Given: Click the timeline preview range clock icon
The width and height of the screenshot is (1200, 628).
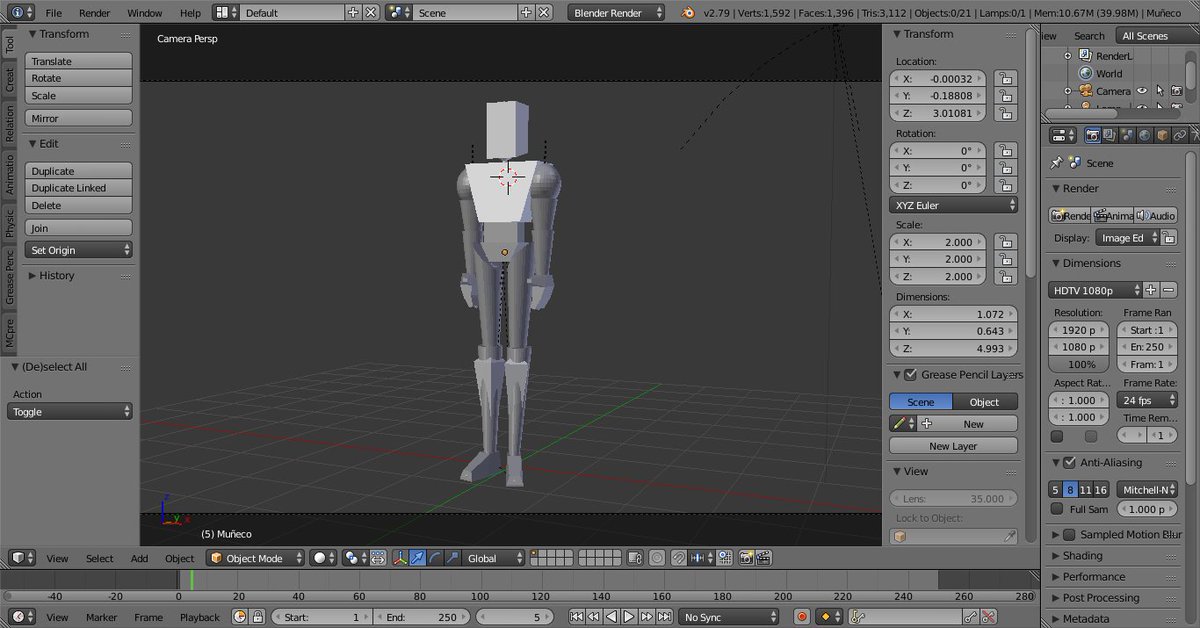Looking at the screenshot, I should click(x=240, y=617).
